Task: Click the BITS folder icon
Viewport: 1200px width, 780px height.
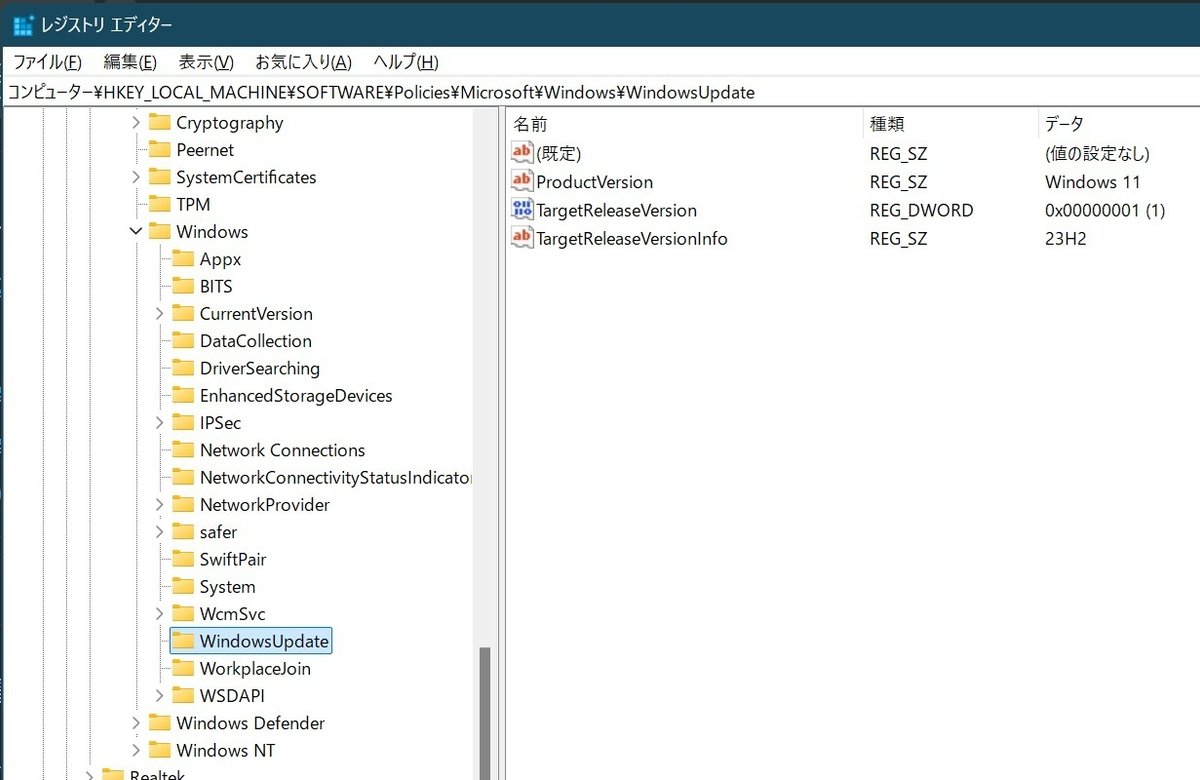Action: pyautogui.click(x=183, y=286)
